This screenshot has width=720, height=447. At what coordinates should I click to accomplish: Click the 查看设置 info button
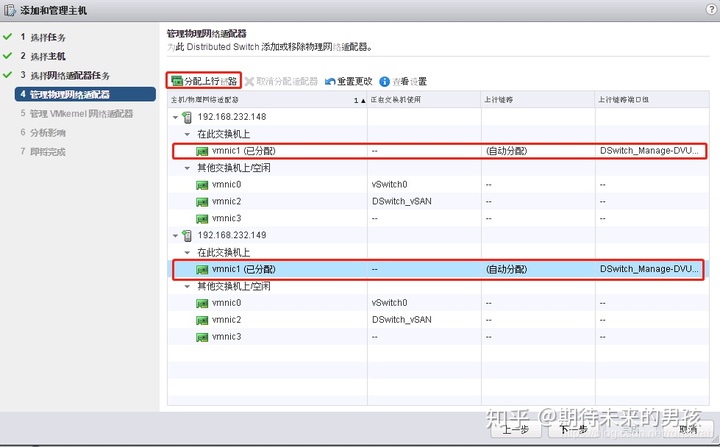[x=403, y=81]
